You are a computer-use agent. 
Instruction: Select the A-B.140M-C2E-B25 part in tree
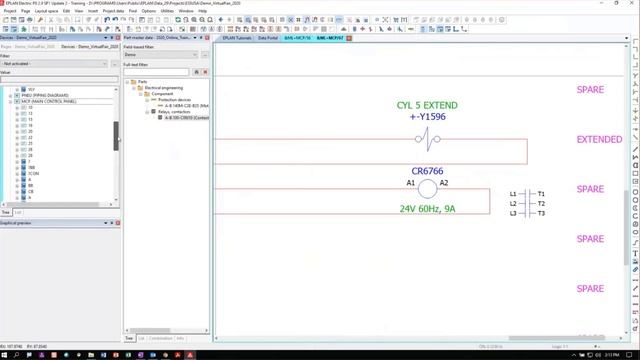click(187, 106)
